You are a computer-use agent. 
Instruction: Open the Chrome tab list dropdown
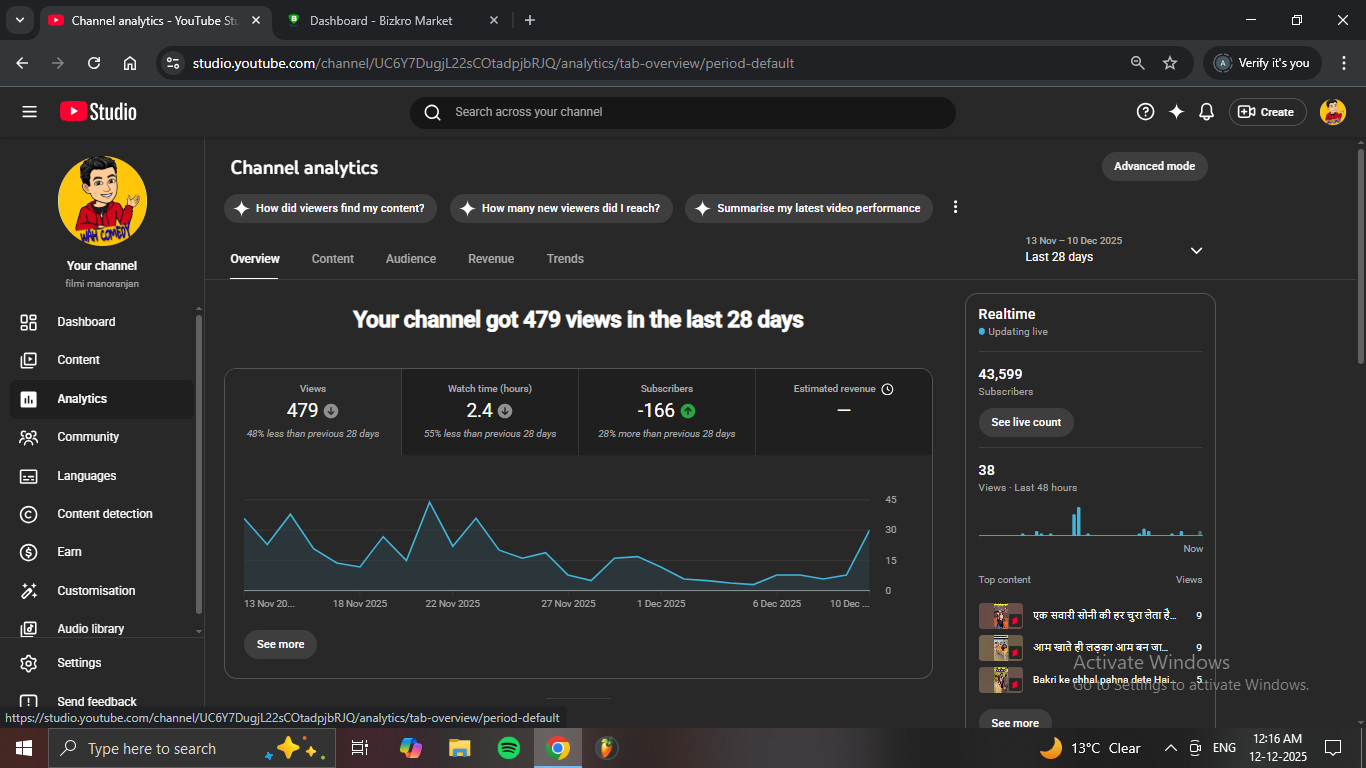tap(19, 20)
